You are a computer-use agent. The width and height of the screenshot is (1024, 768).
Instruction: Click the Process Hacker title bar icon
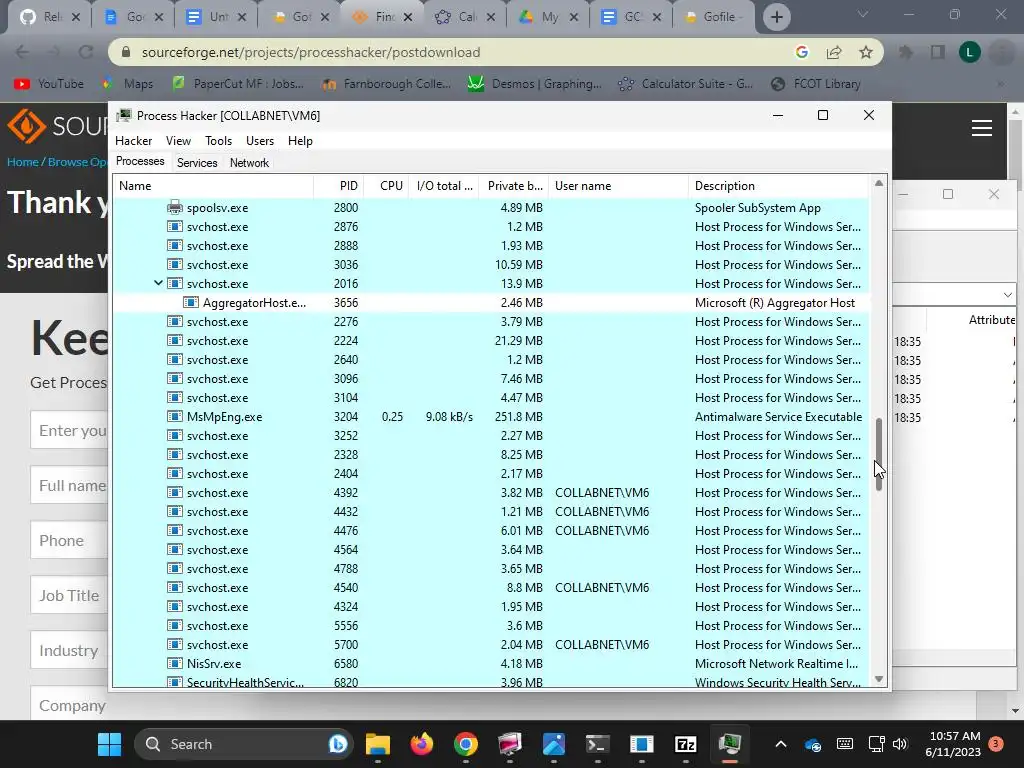click(x=123, y=116)
